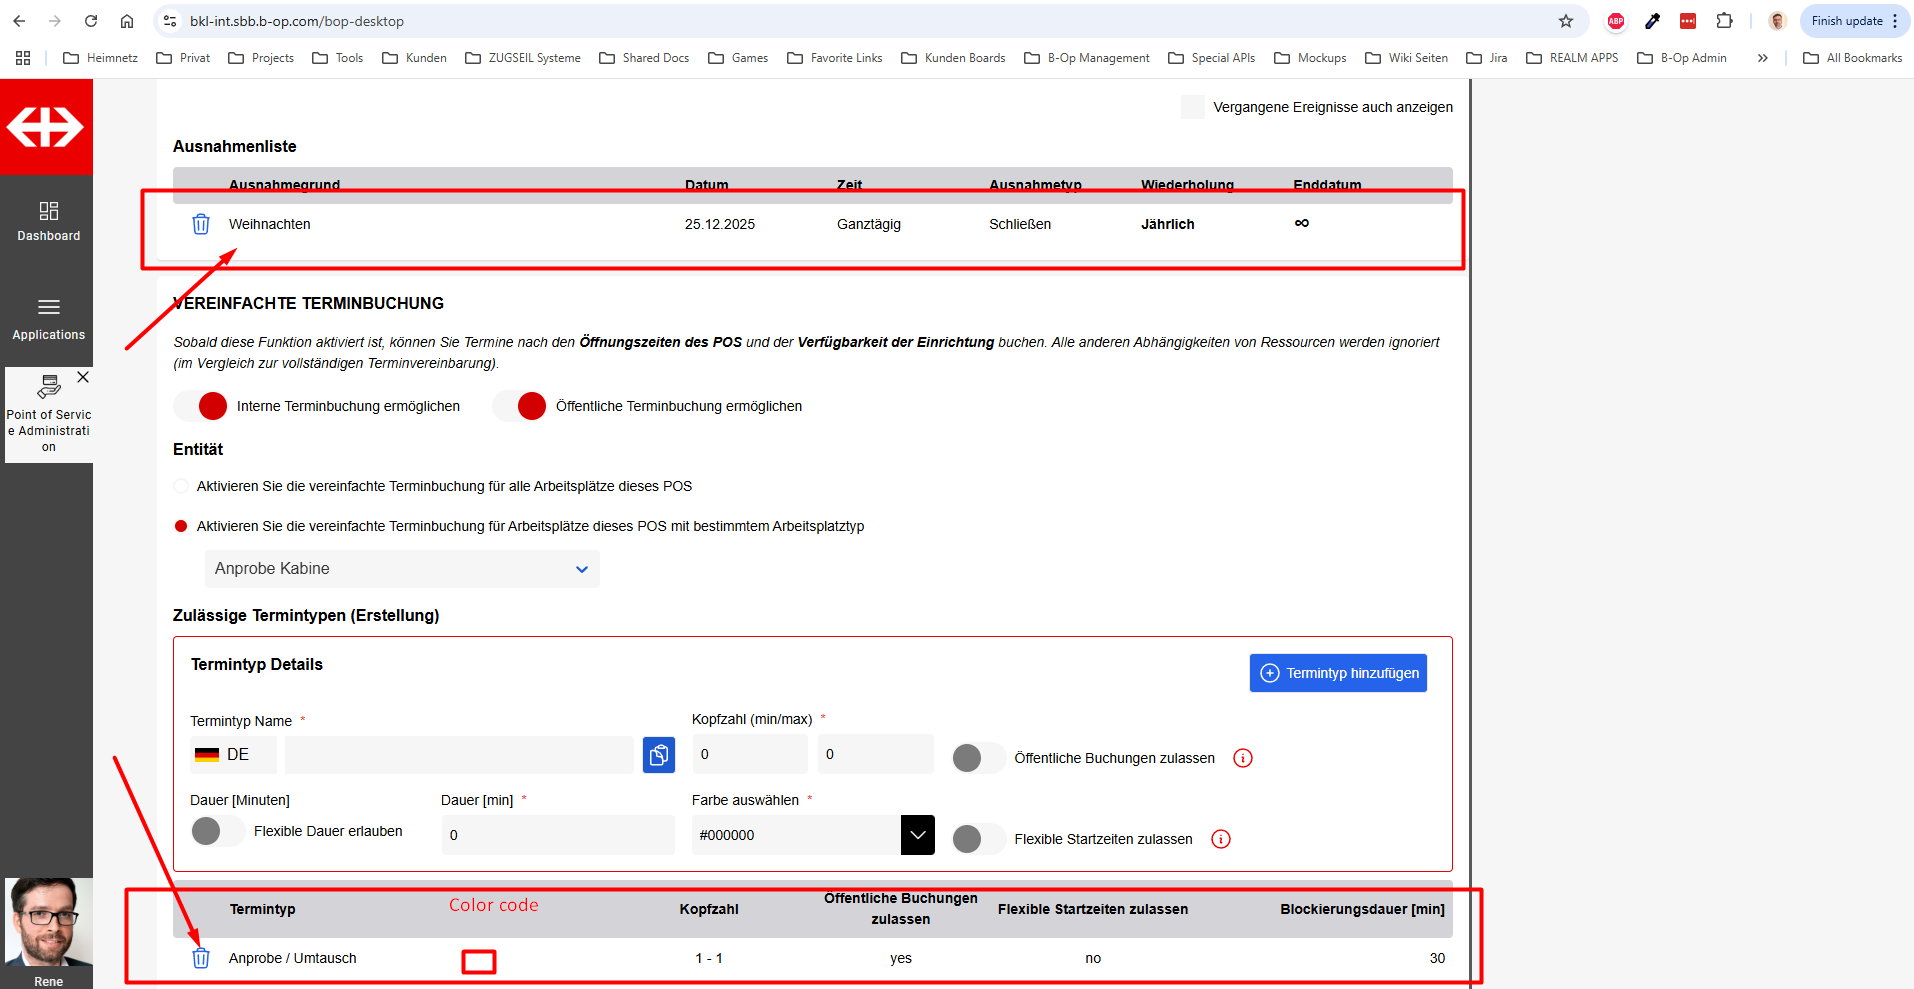The width and height of the screenshot is (1914, 989).
Task: Open the color picker dropdown arrow
Action: [x=917, y=835]
